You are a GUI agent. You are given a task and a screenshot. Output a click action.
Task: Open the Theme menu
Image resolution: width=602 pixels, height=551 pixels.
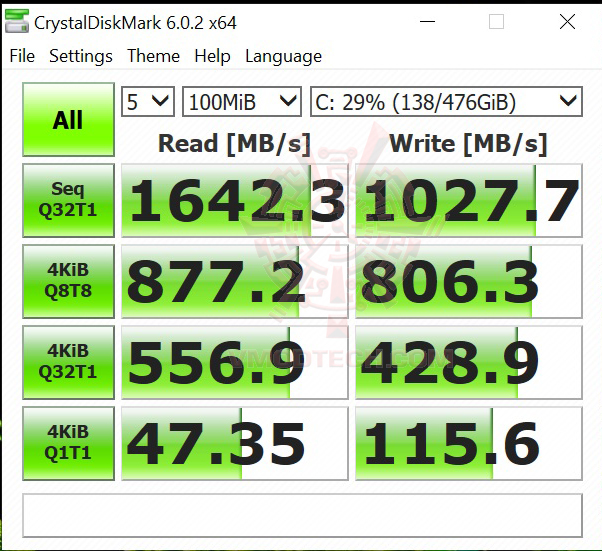[153, 56]
